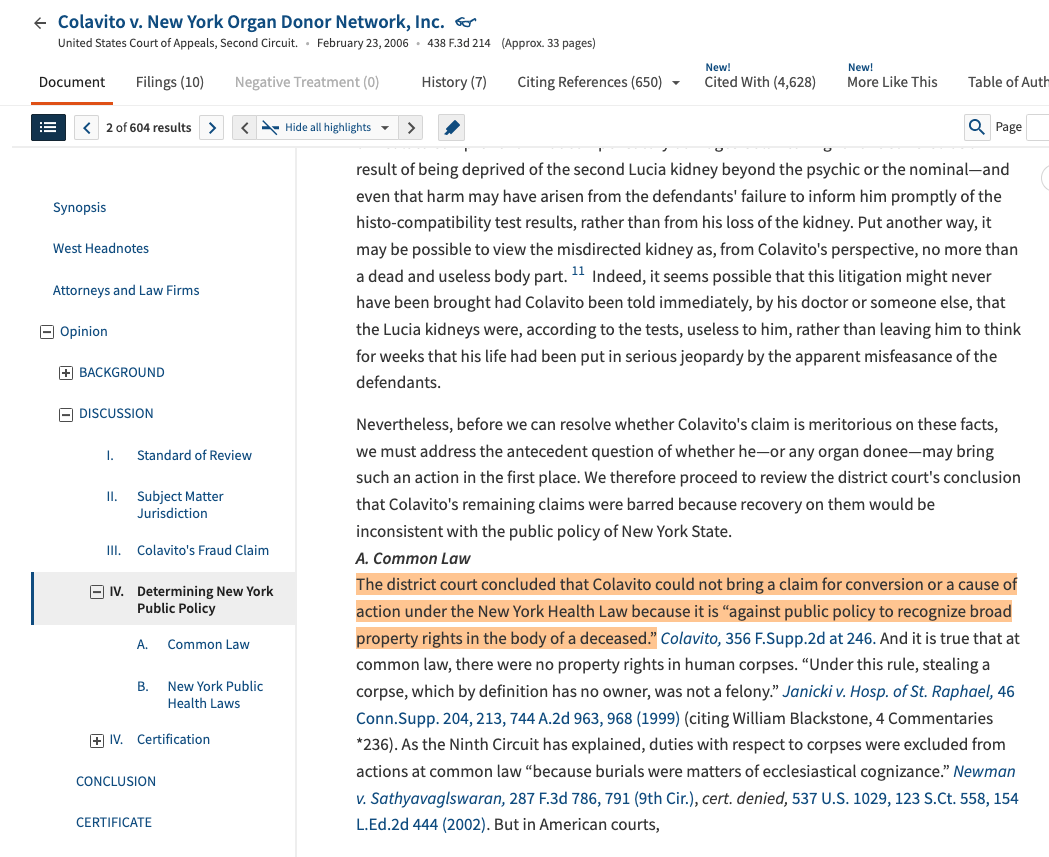Expand the Citing References dropdown arrow
The height and width of the screenshot is (857, 1049).
click(676, 83)
